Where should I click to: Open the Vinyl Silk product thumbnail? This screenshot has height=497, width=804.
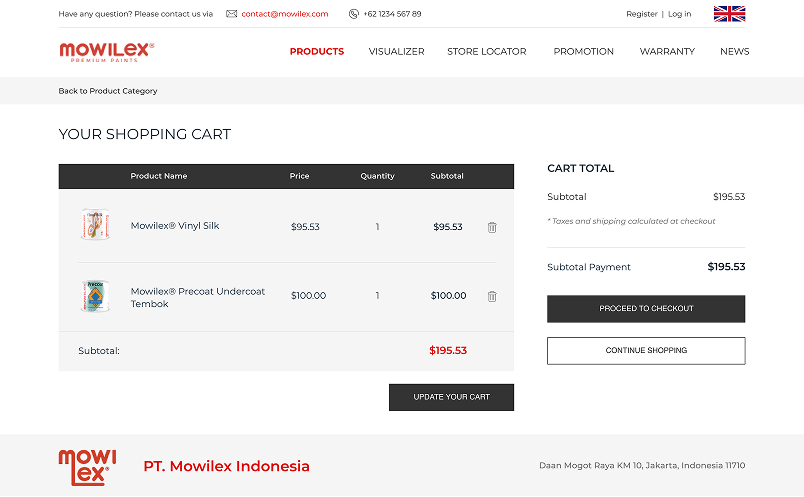[x=95, y=225]
